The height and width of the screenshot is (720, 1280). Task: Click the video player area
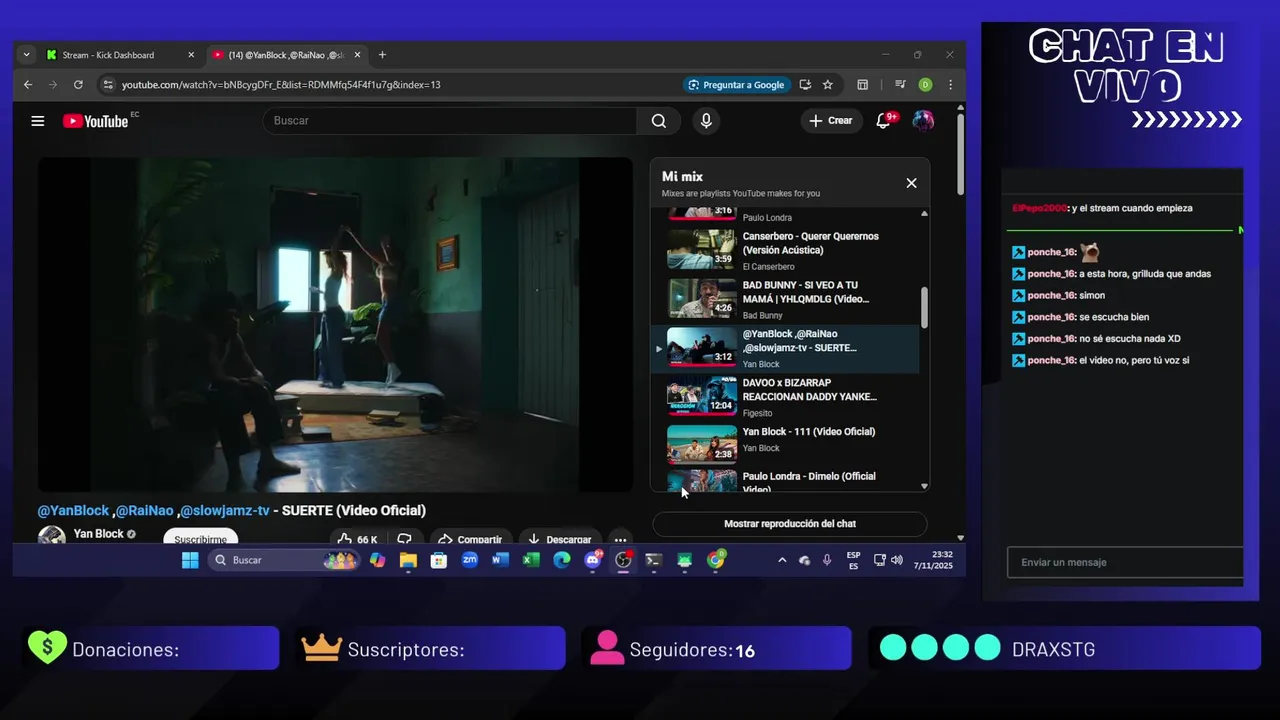click(335, 324)
